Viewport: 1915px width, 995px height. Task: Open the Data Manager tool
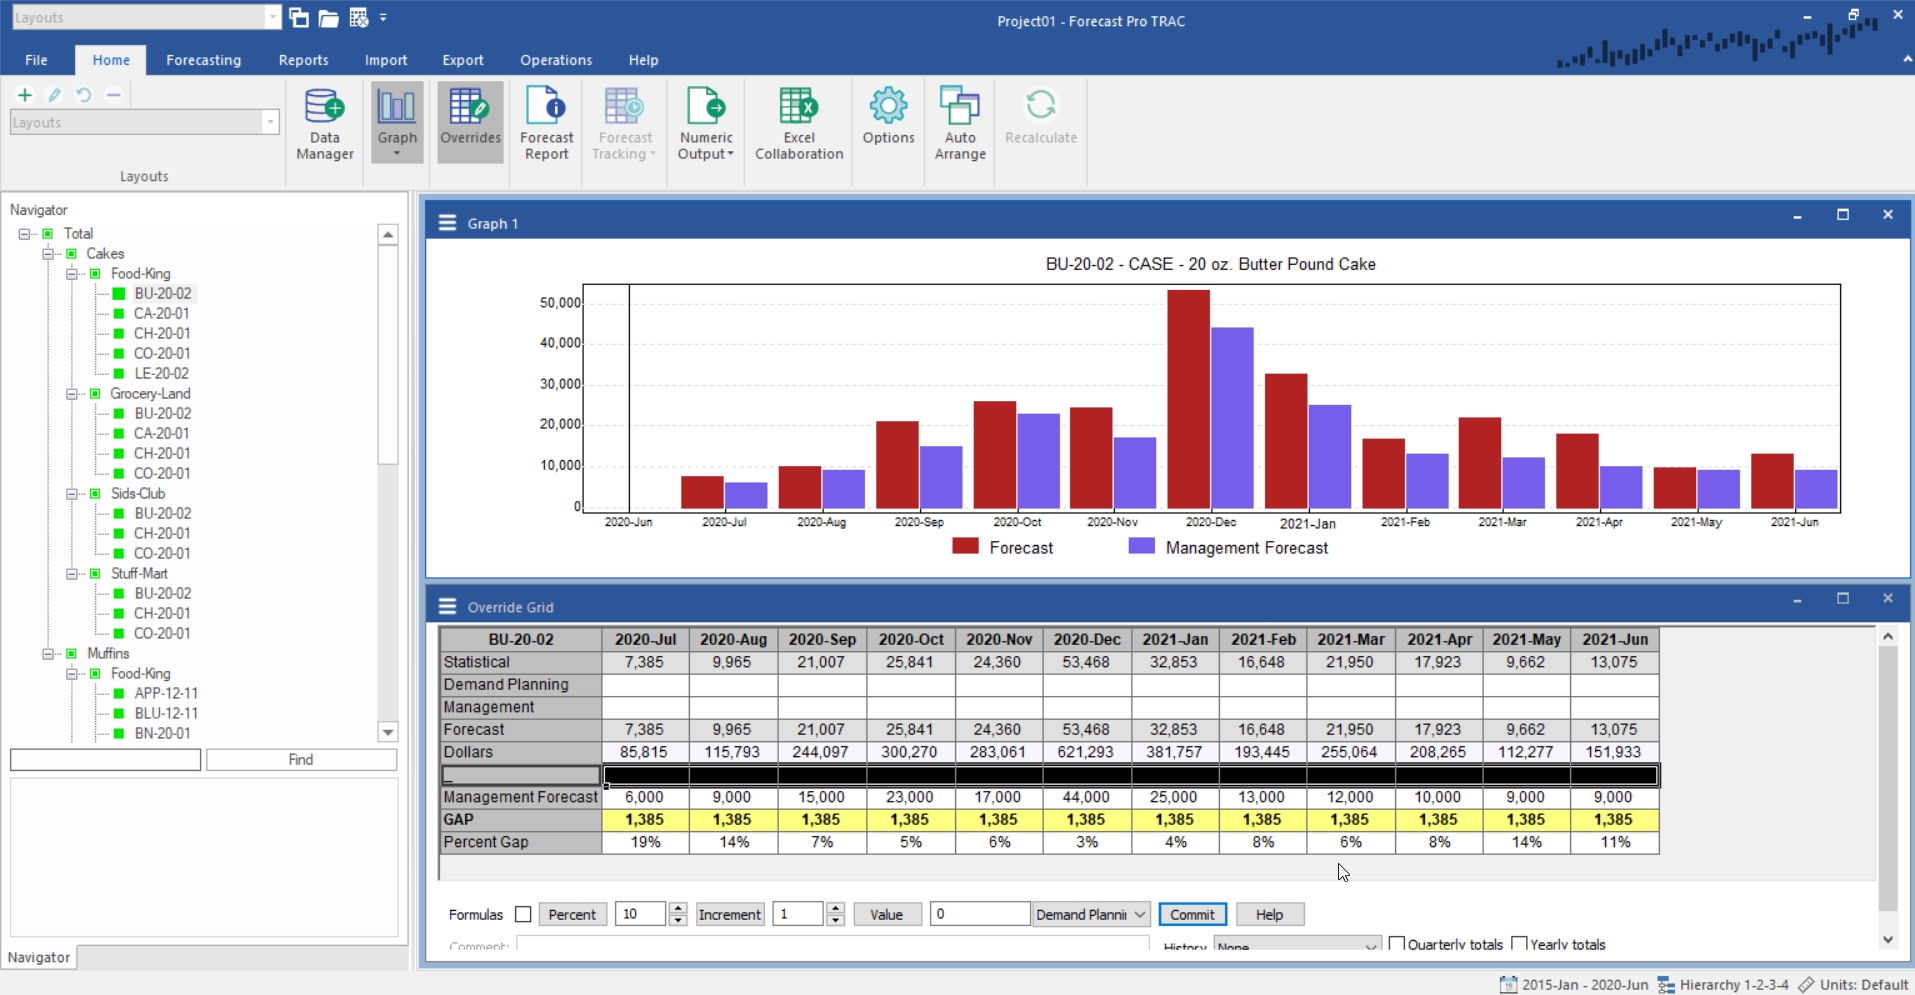click(x=324, y=123)
